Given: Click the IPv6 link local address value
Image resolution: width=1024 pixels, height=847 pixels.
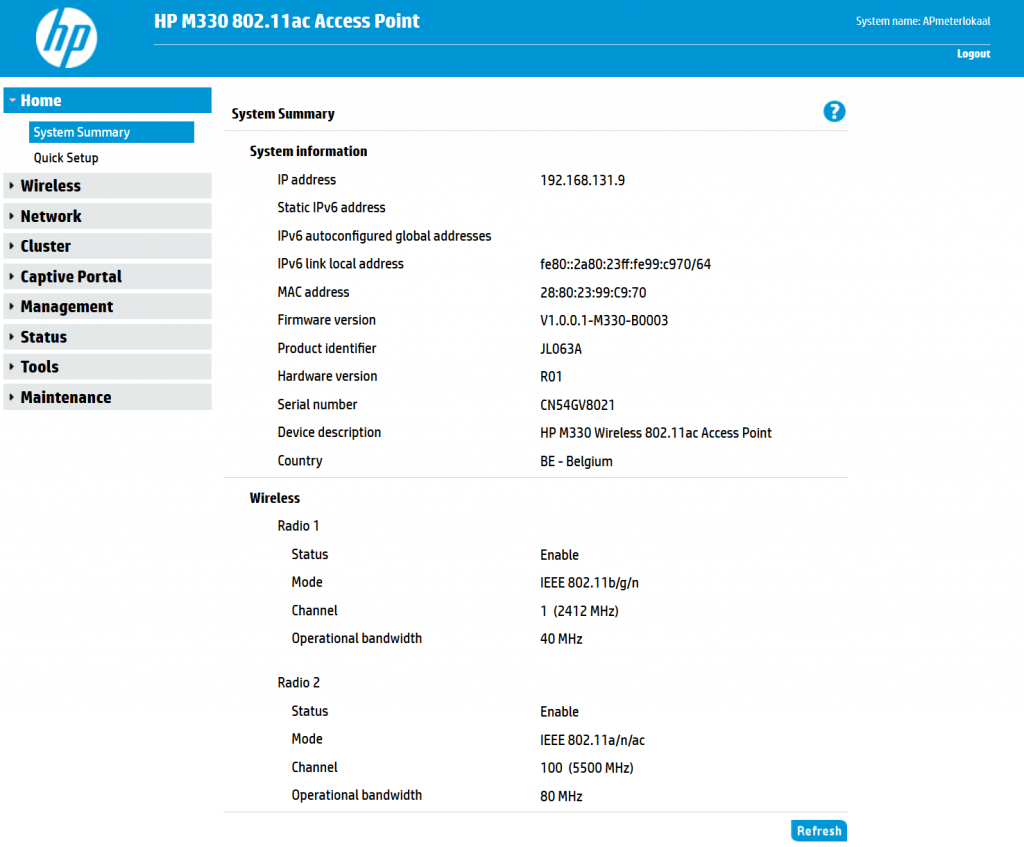Looking at the screenshot, I should 625,264.
